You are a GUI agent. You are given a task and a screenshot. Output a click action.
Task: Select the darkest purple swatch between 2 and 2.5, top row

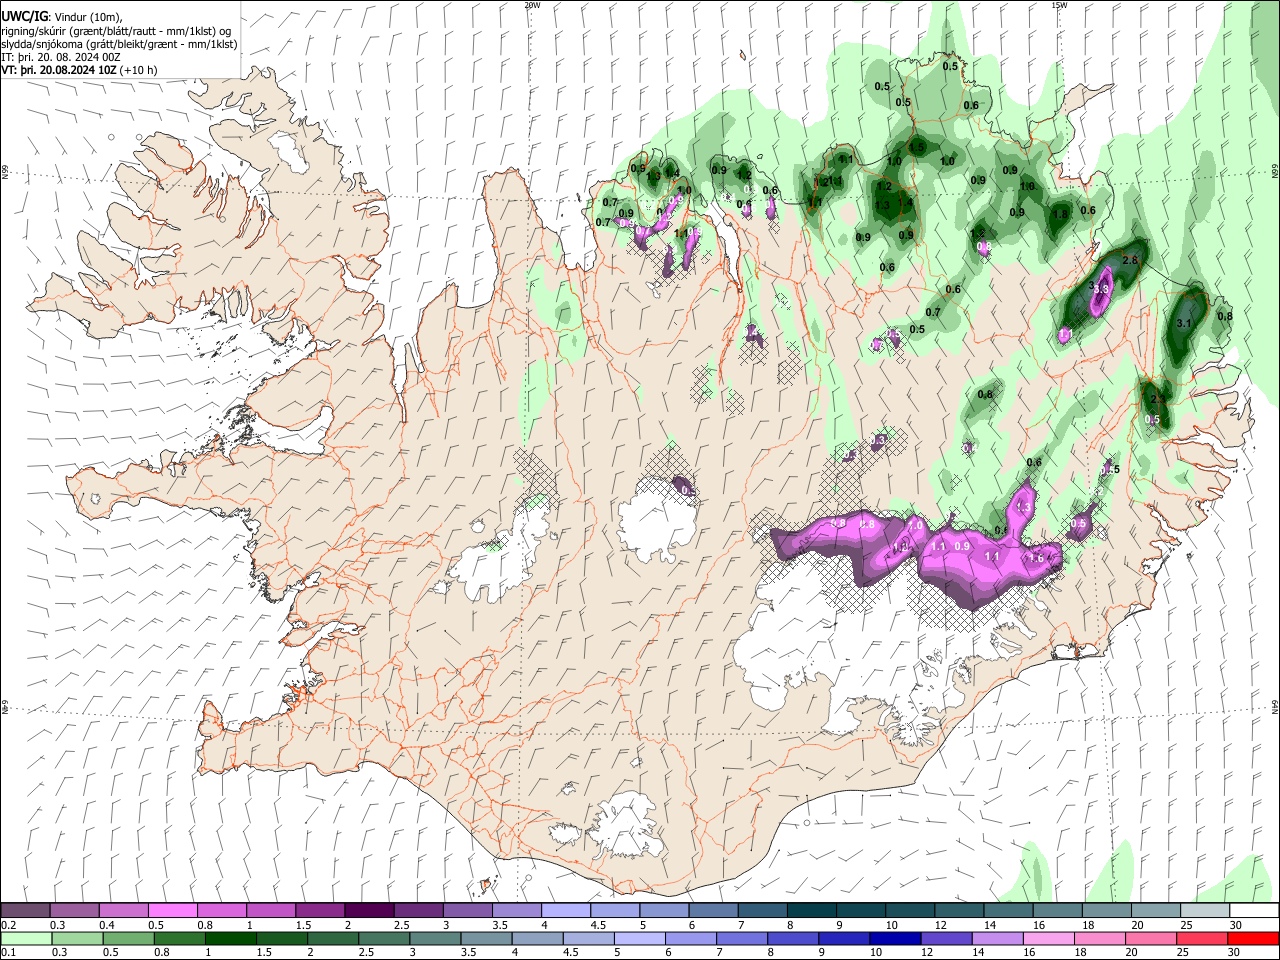[x=370, y=910]
